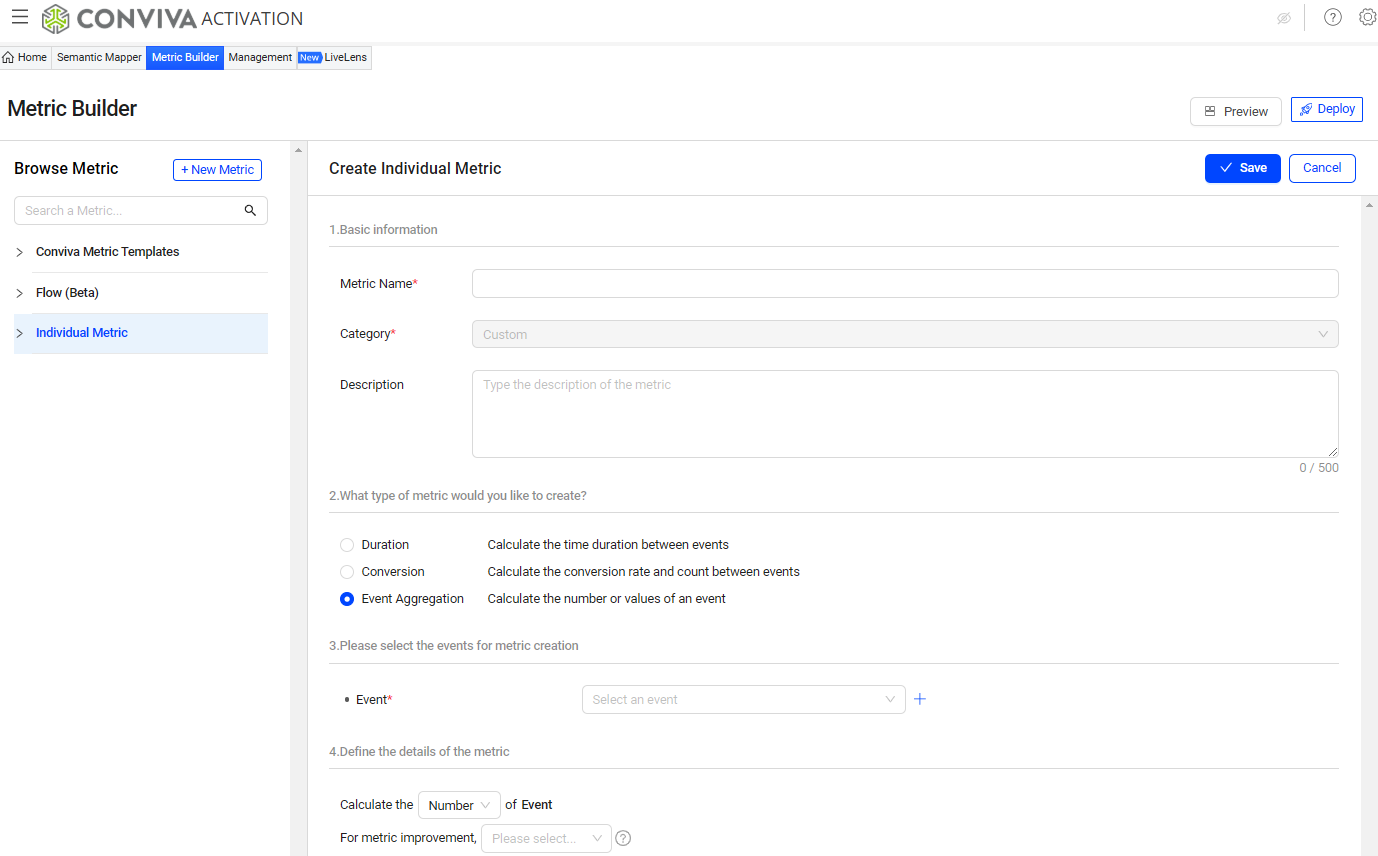Image resolution: width=1378 pixels, height=856 pixels.
Task: Expand Conviva Metric Templates tree item
Action: [x=20, y=252]
